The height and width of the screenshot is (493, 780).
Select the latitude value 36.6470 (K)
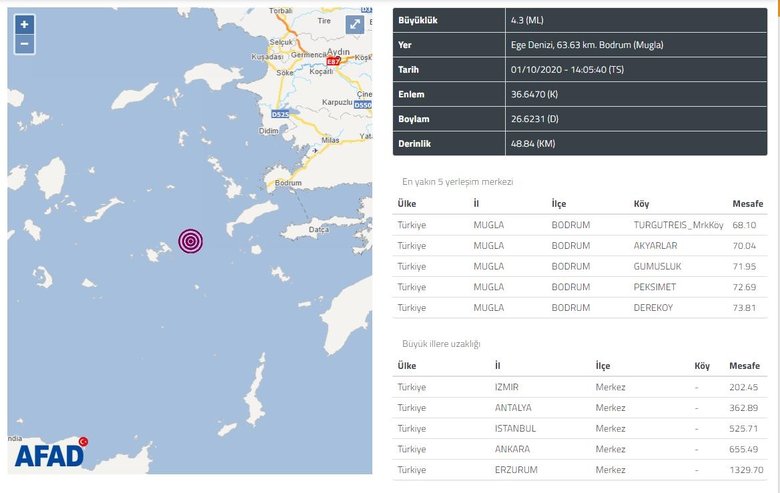(x=534, y=94)
